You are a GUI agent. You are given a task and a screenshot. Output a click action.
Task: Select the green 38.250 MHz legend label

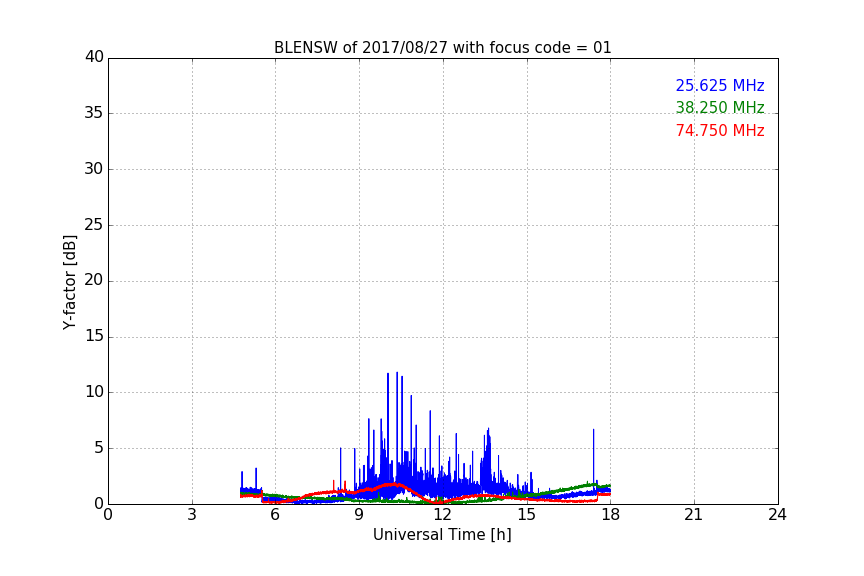(x=720, y=107)
